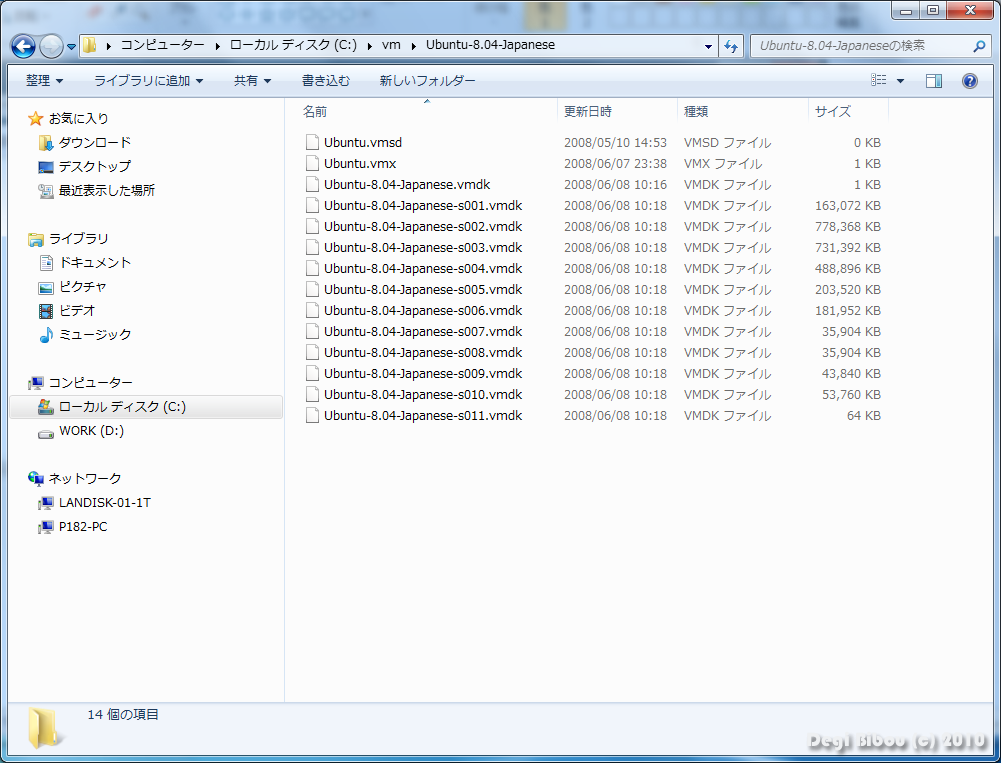Open the ビデオ library
This screenshot has width=1001, height=763.
point(77,310)
